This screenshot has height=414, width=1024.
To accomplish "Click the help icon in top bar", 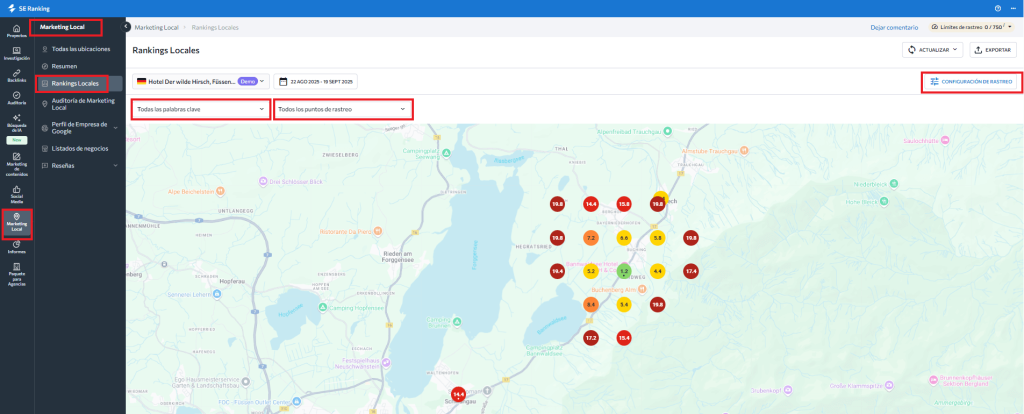I will (x=997, y=8).
